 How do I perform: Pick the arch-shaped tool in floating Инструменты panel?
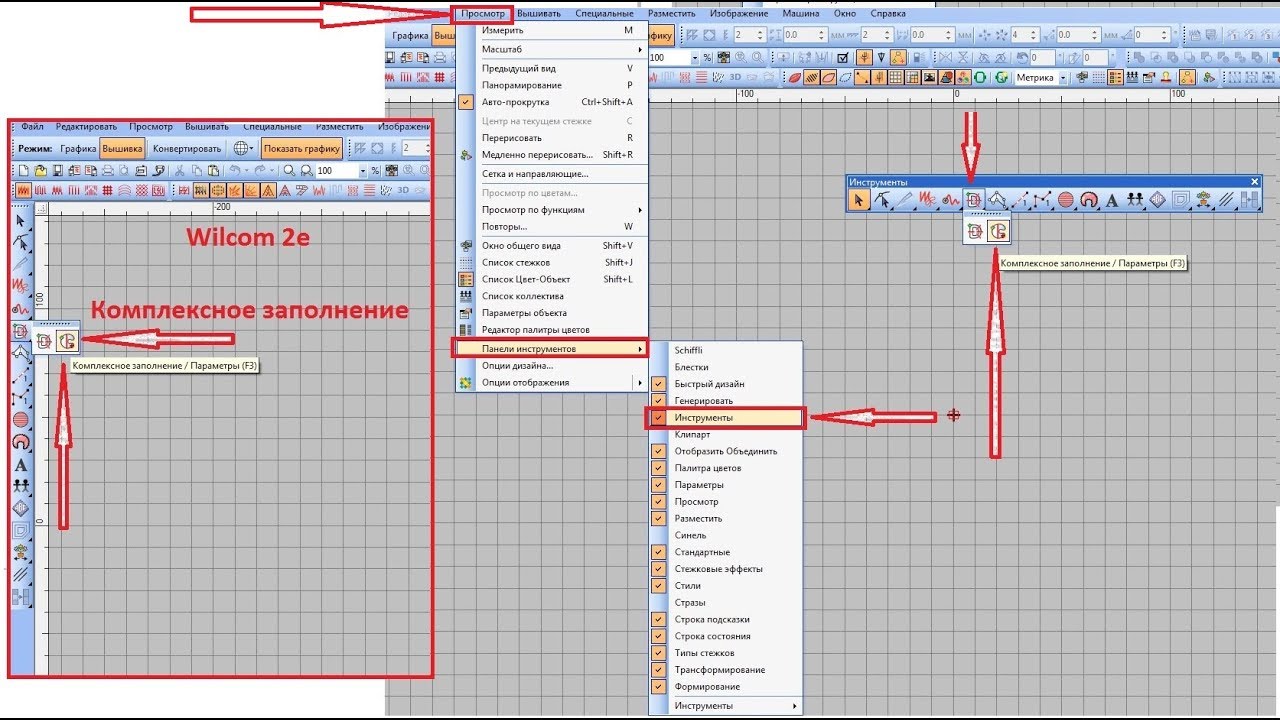click(1089, 200)
